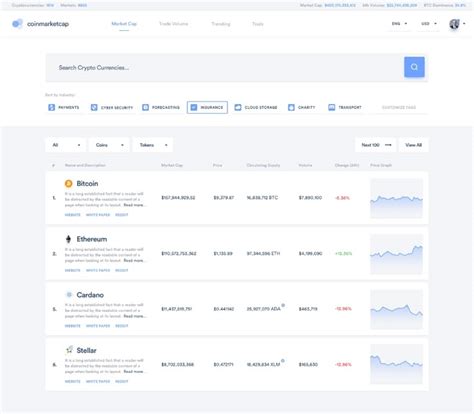Sort by the Market Cap column header
The image size is (474, 414).
pos(172,165)
